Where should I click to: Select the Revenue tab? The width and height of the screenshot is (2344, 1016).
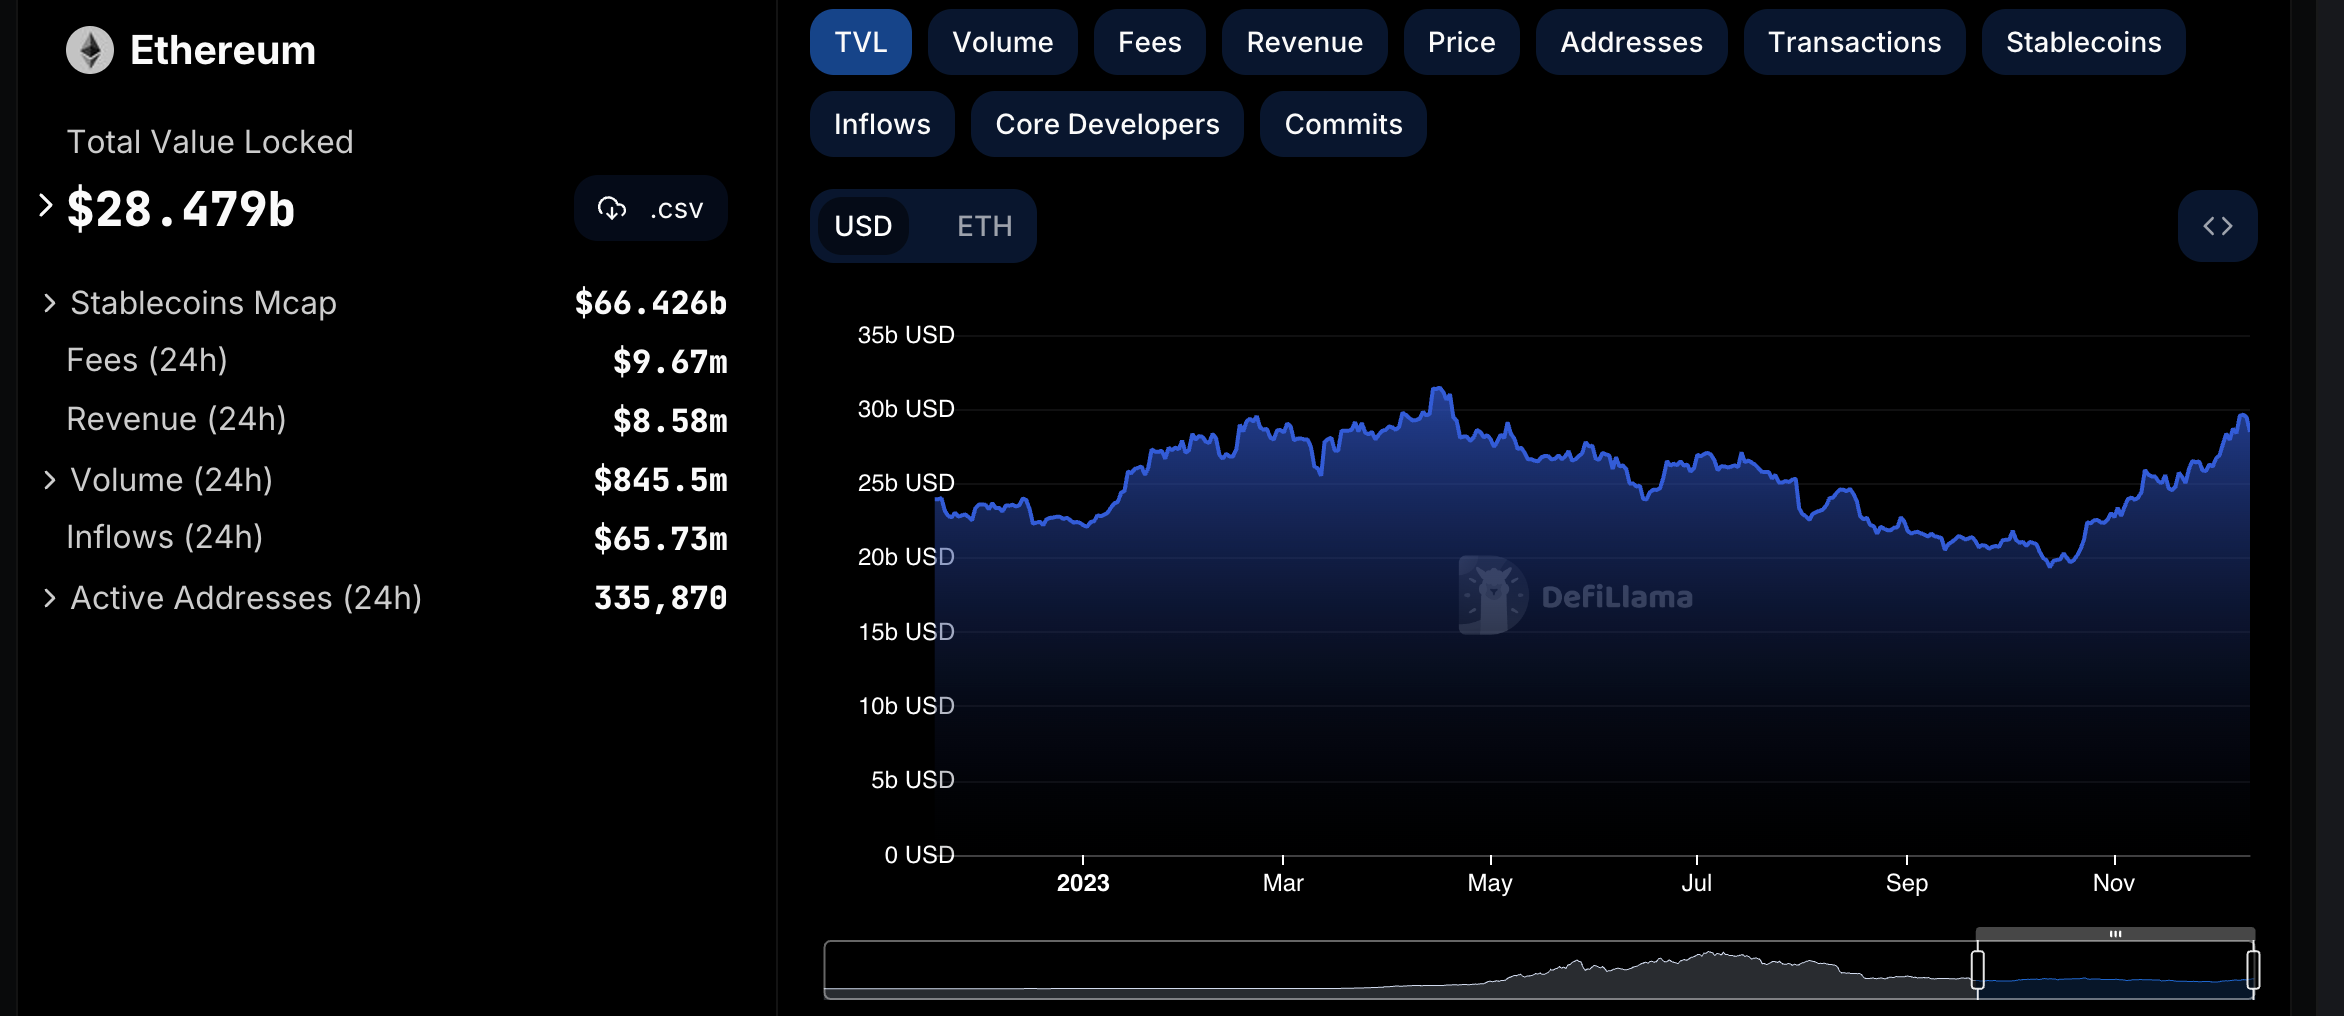pyautogui.click(x=1304, y=42)
